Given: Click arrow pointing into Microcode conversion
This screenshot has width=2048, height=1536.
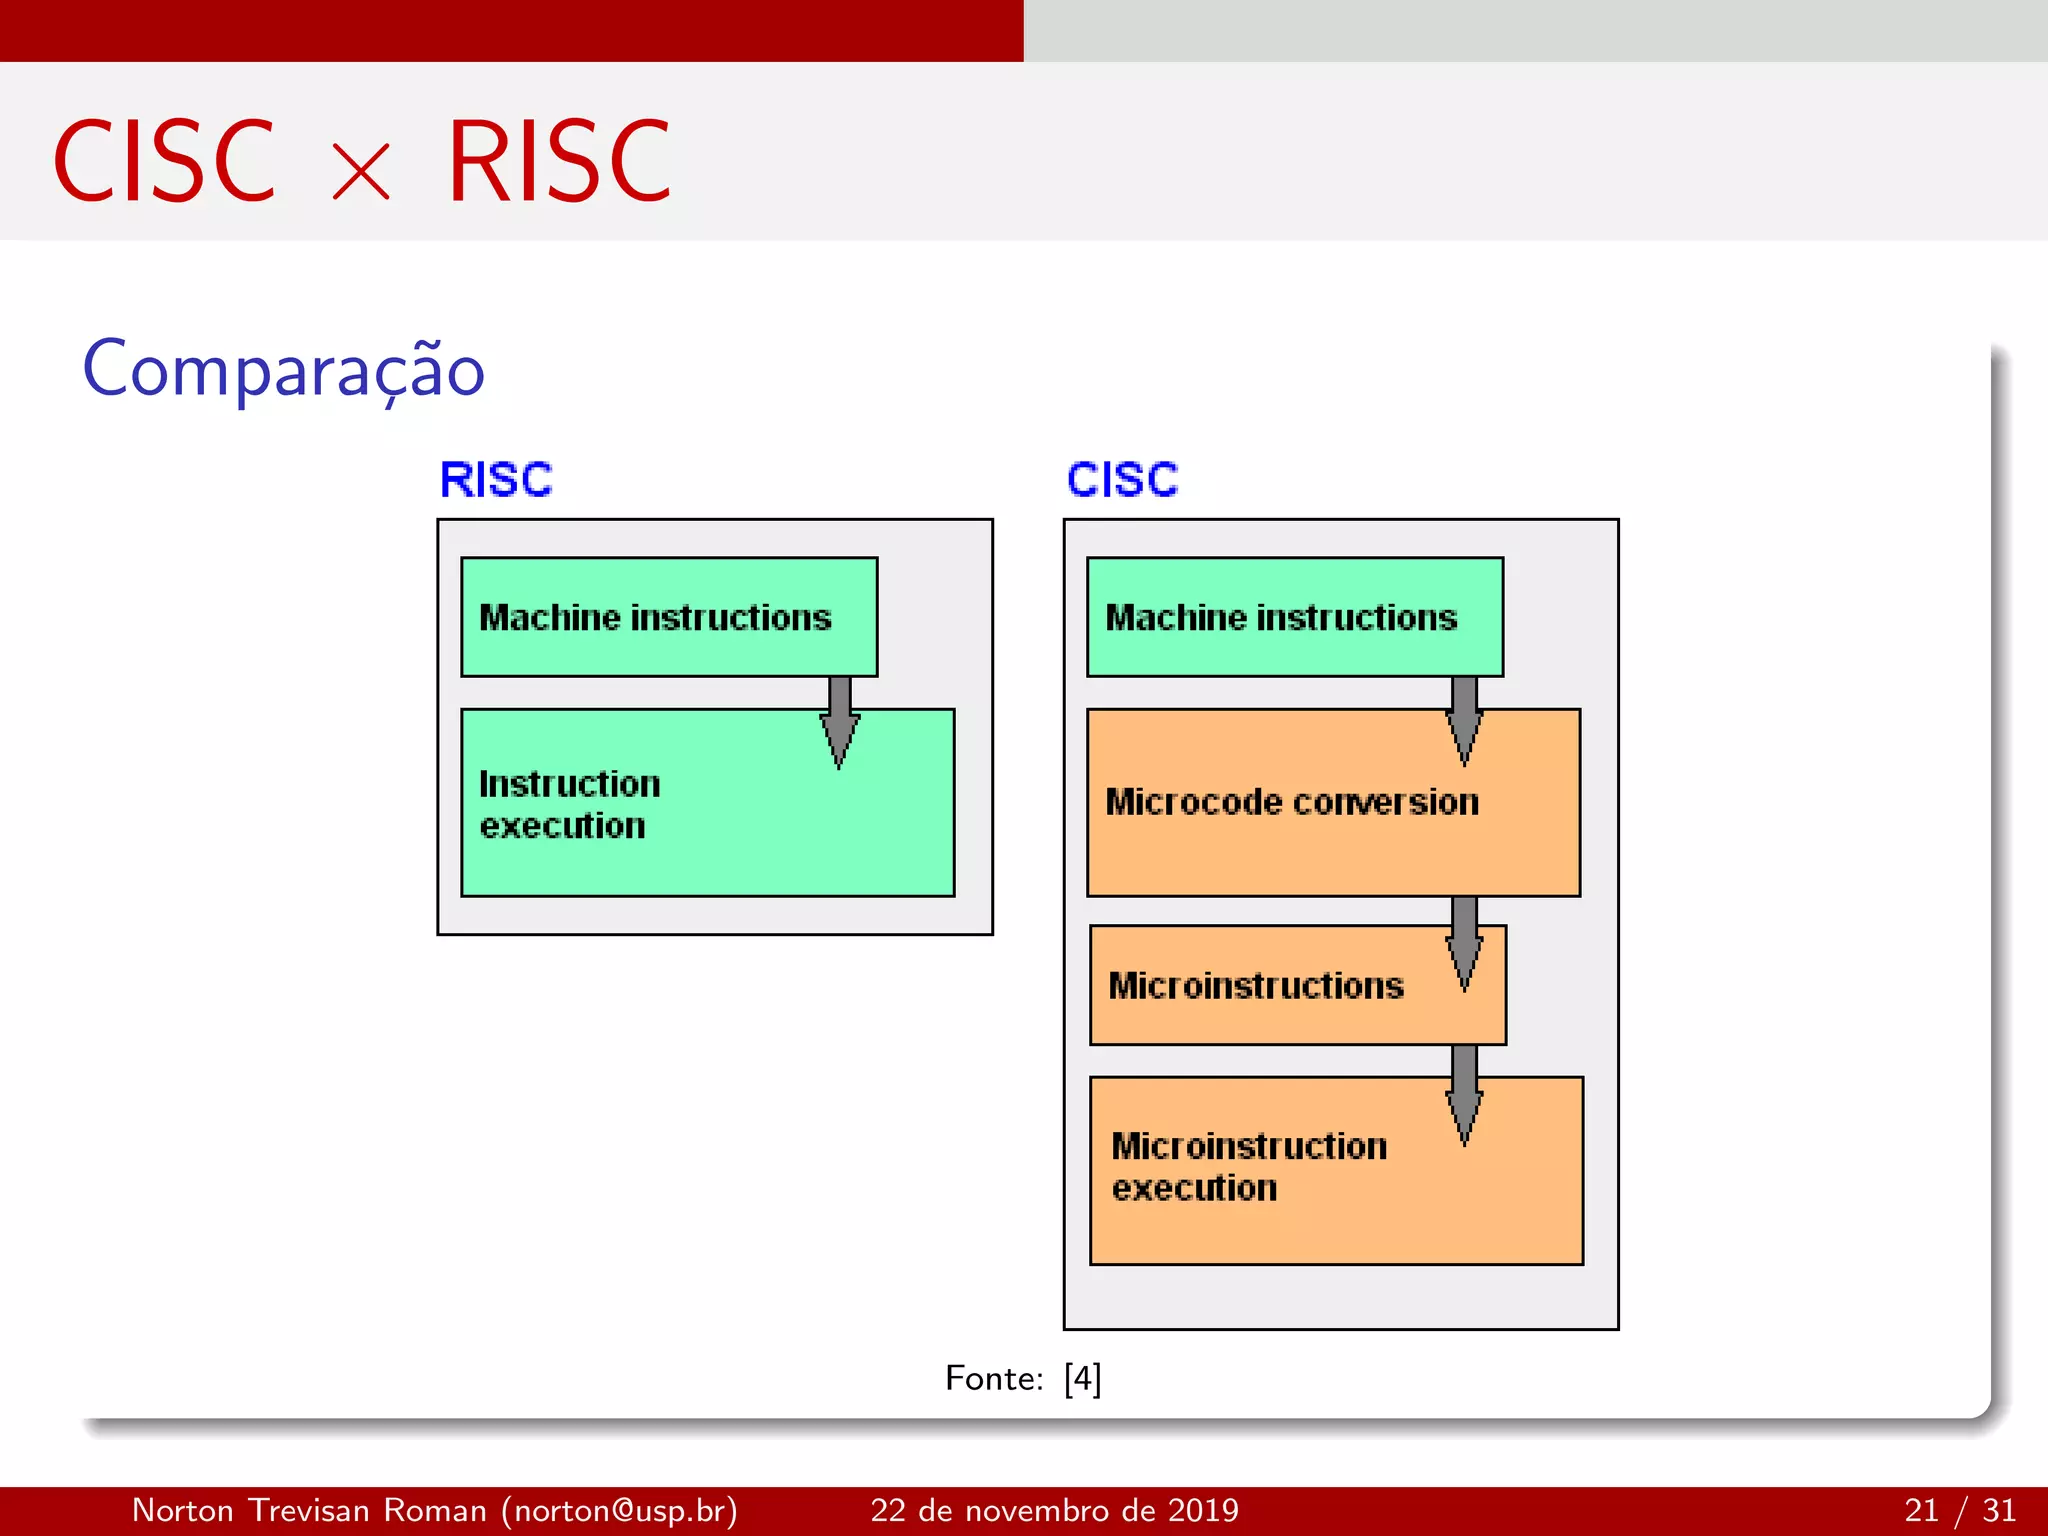Looking at the screenshot, I should [x=1465, y=720].
